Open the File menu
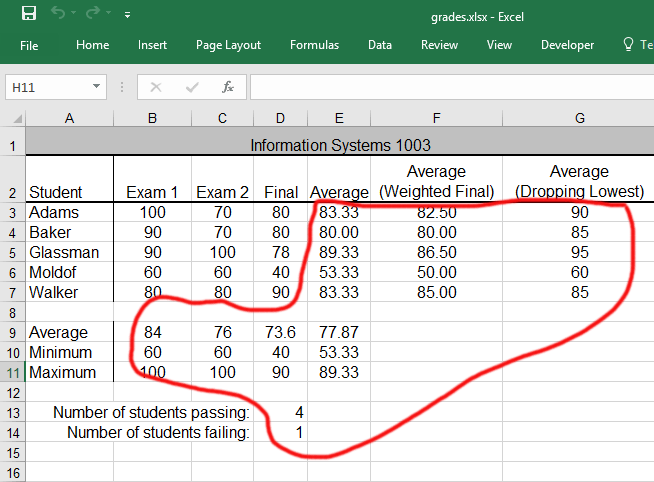This screenshot has width=654, height=482. [29, 45]
